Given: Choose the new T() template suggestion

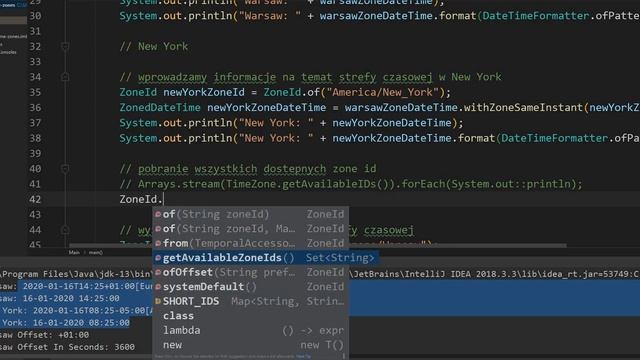Looking at the screenshot, I should pos(251,345).
